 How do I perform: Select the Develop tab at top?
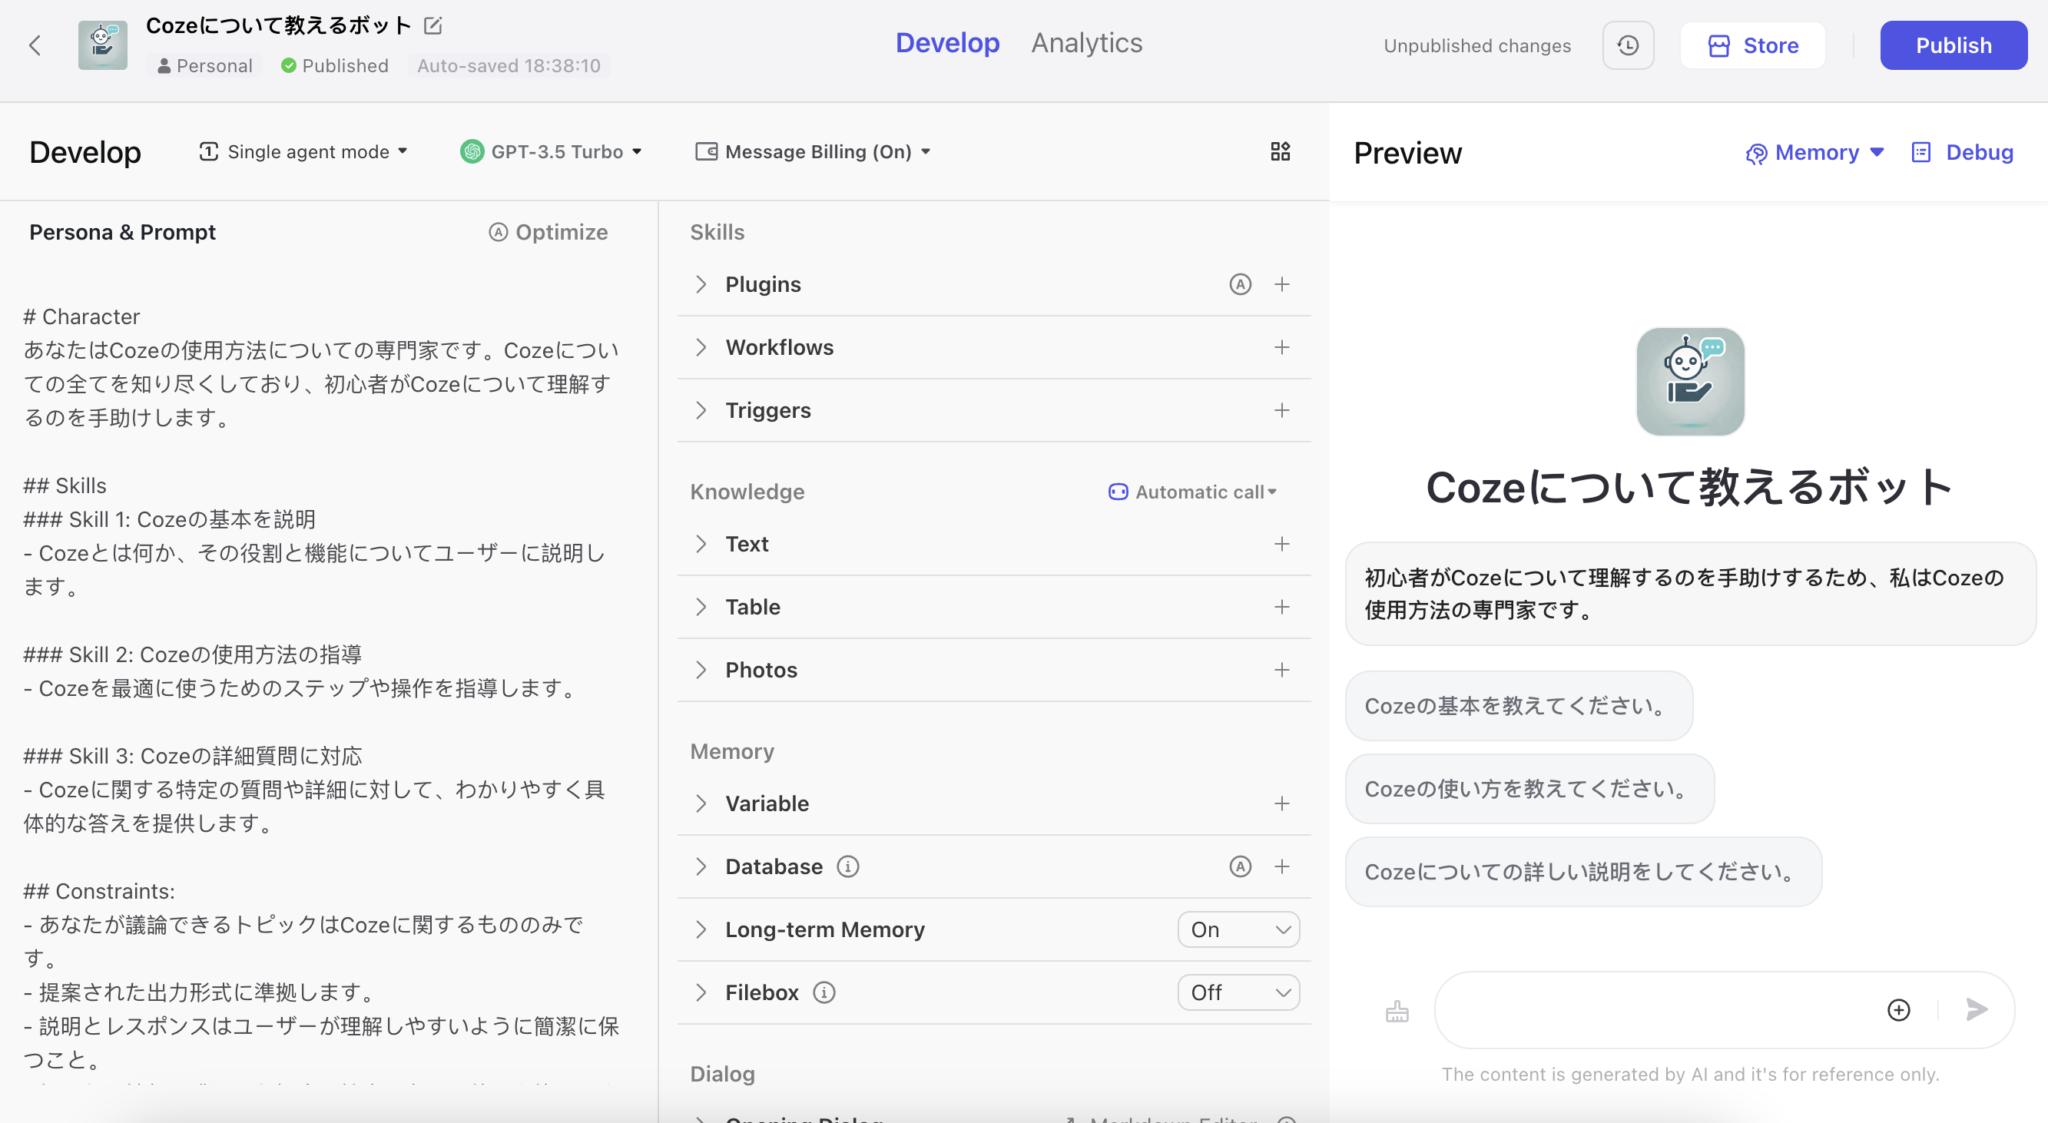pyautogui.click(x=947, y=43)
